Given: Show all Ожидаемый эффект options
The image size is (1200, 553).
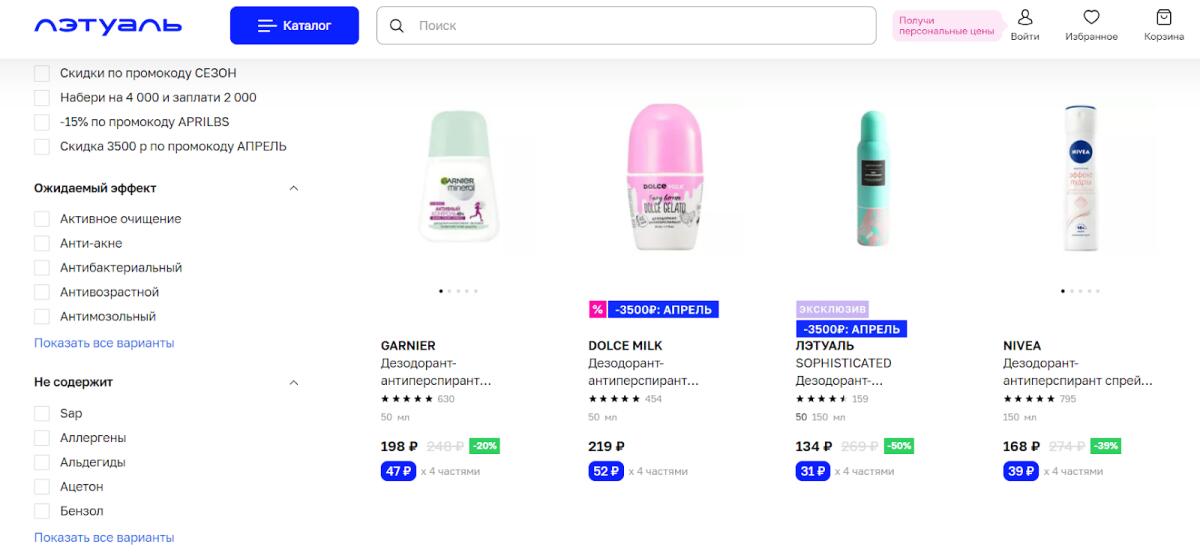Looking at the screenshot, I should (104, 343).
